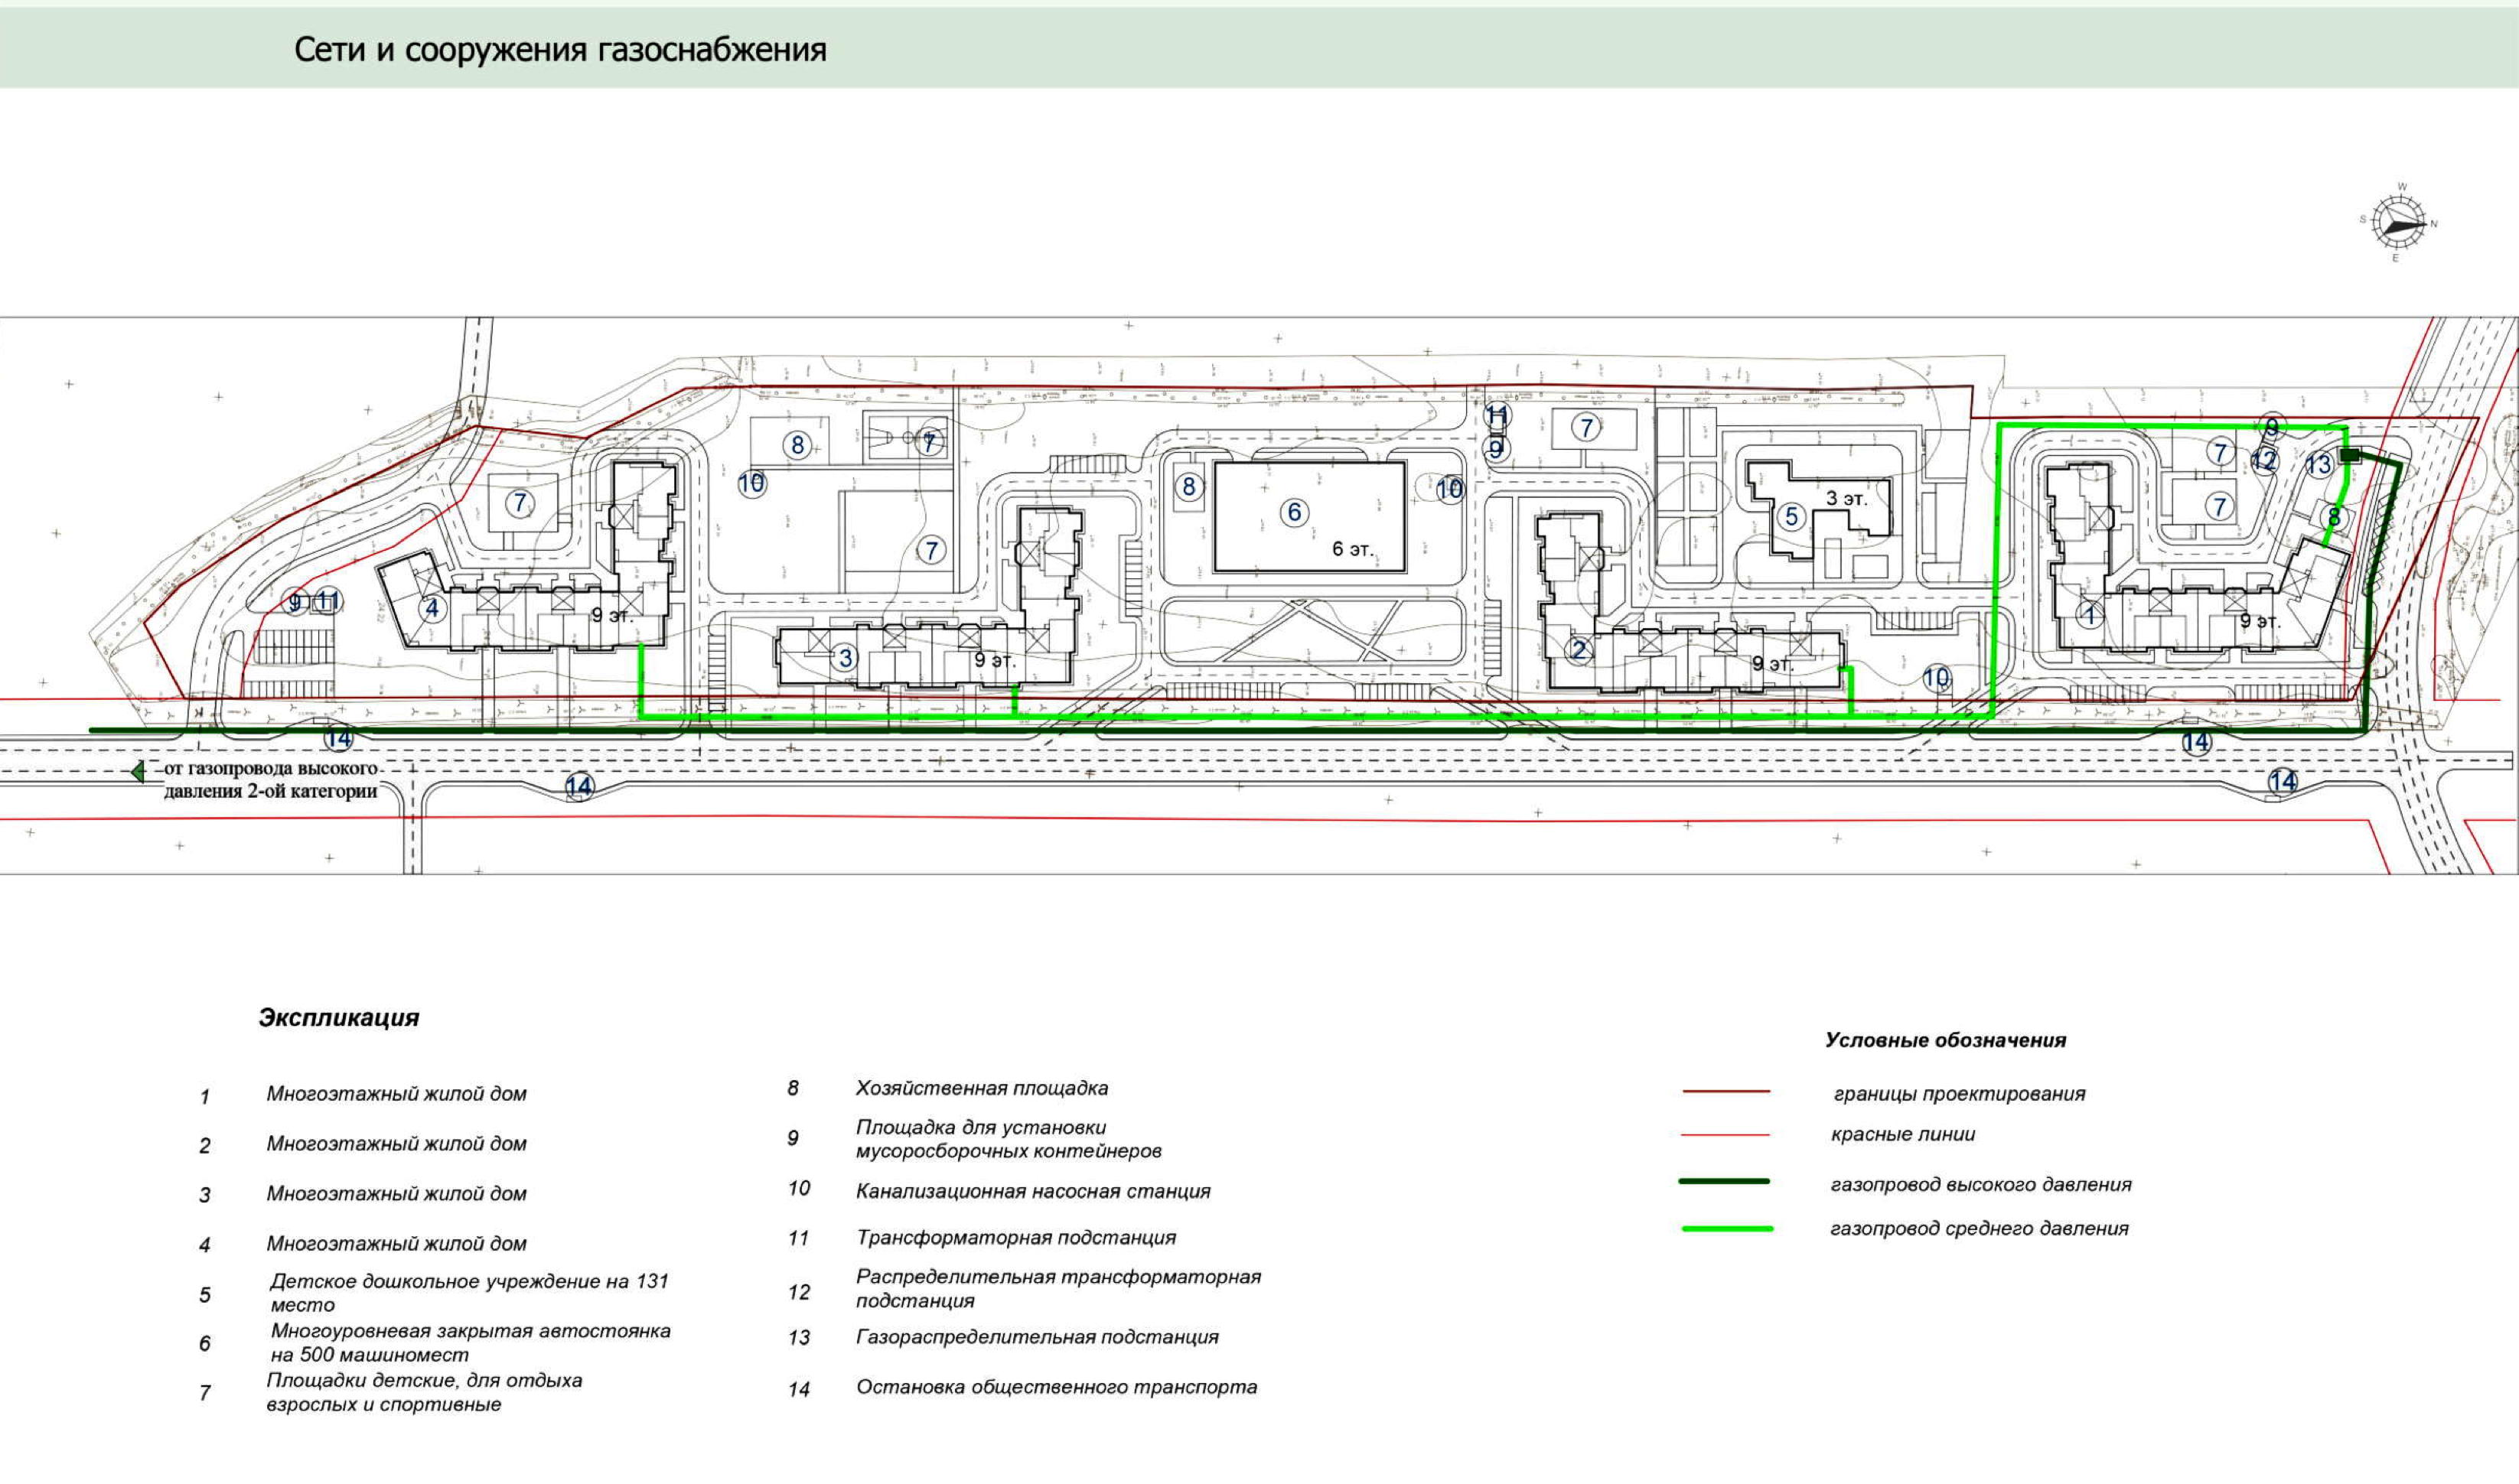Click legend entry 'Газораспределительная подстанция'
Viewport: 2519px width, 1484px height.
coord(1037,1337)
